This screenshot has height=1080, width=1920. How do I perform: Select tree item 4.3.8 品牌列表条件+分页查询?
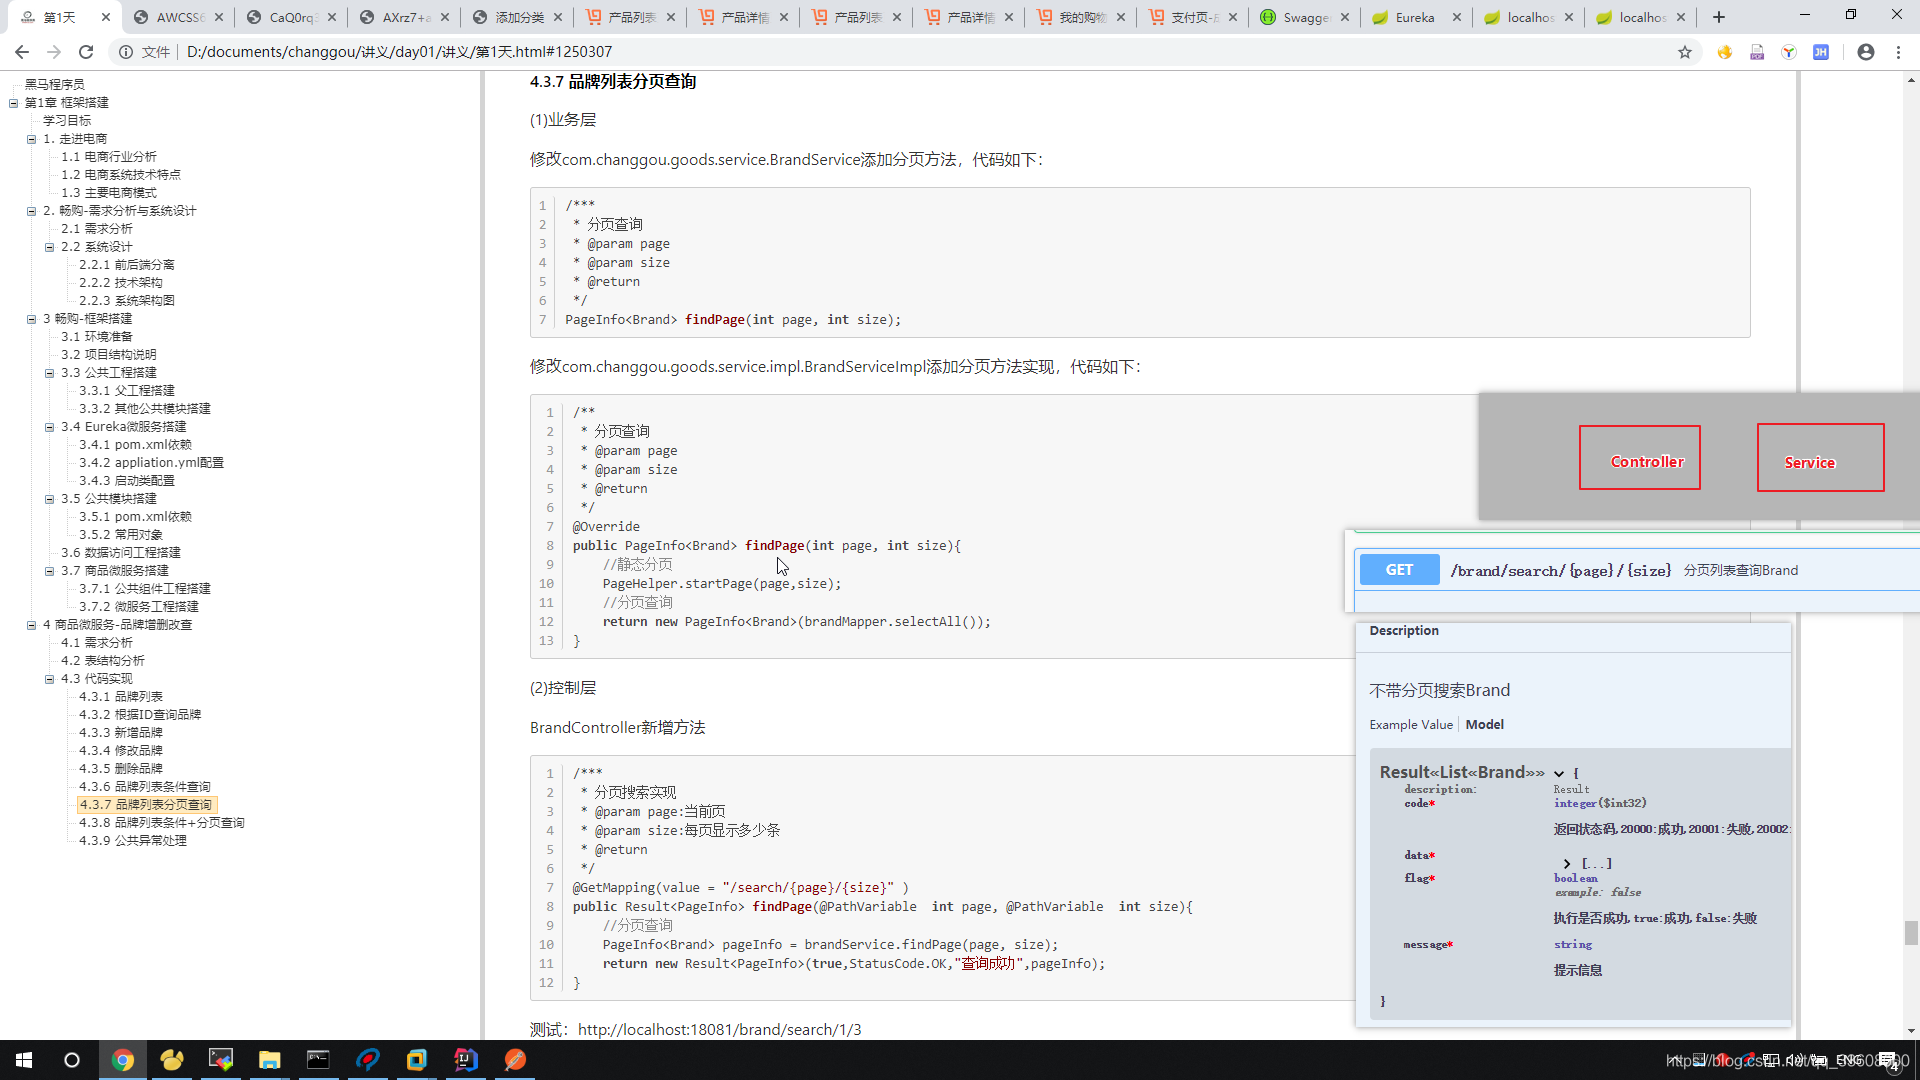[x=161, y=822]
